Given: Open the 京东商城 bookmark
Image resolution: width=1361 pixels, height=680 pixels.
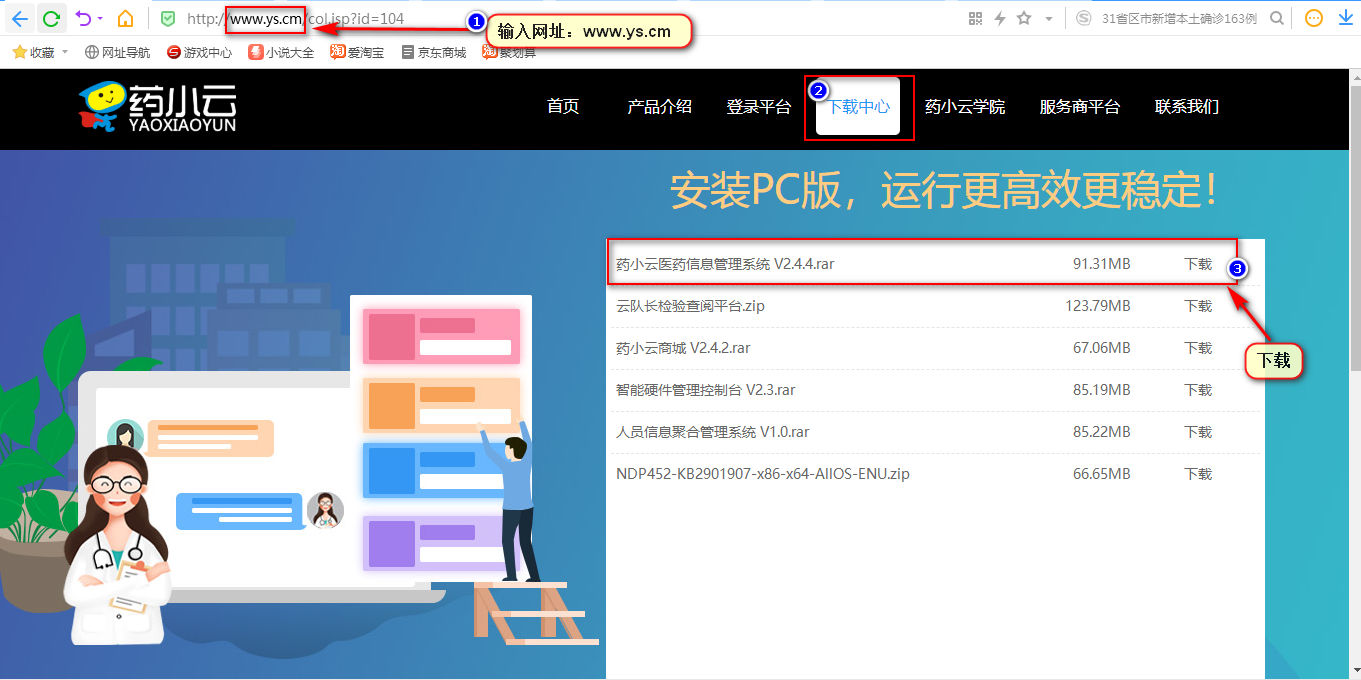Looking at the screenshot, I should tap(434, 52).
